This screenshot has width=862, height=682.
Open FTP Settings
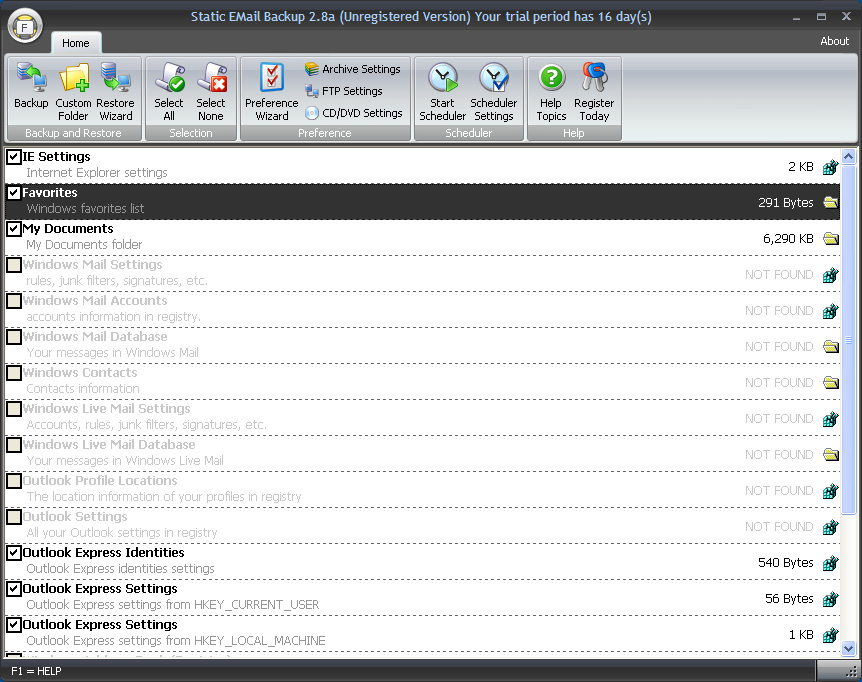(x=344, y=89)
